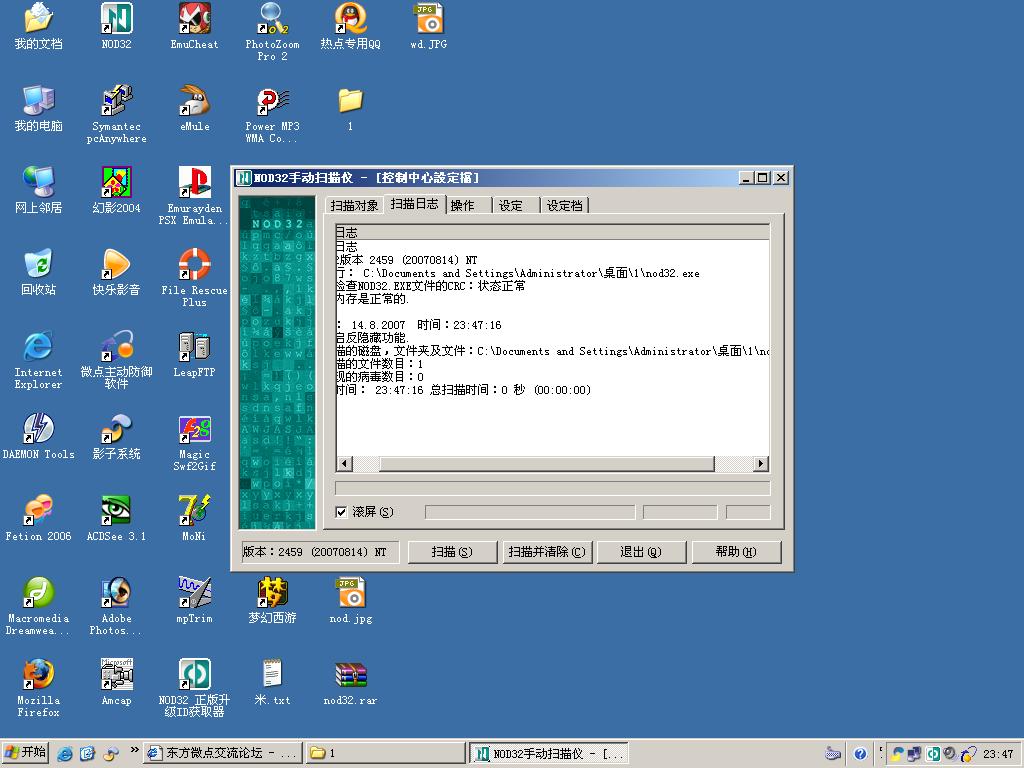The image size is (1024, 768).
Task: Launch Symantec pcAnywhere shortcut
Action: tap(116, 114)
